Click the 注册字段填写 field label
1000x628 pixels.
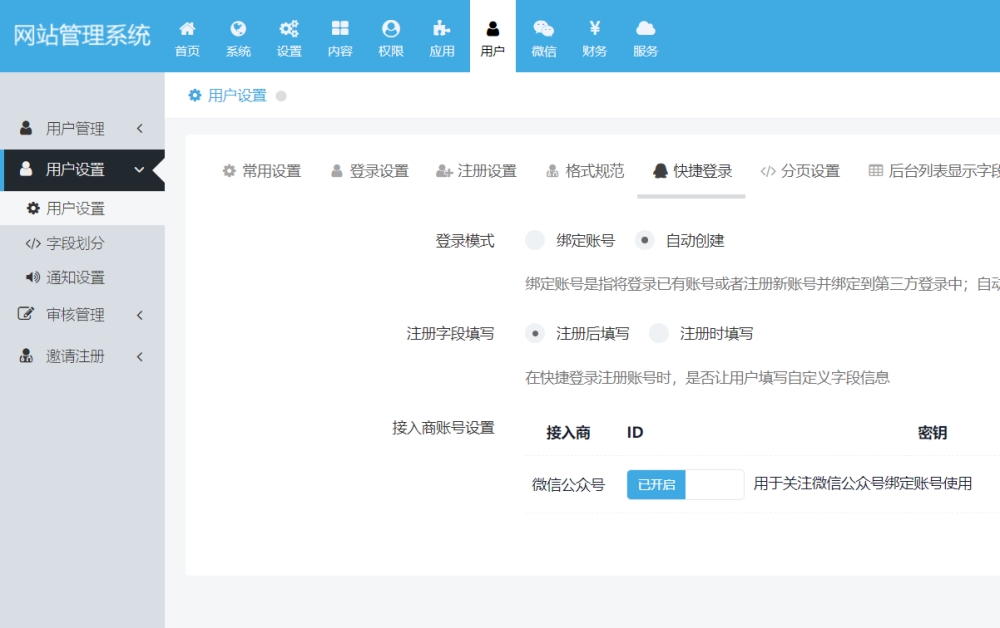point(450,333)
